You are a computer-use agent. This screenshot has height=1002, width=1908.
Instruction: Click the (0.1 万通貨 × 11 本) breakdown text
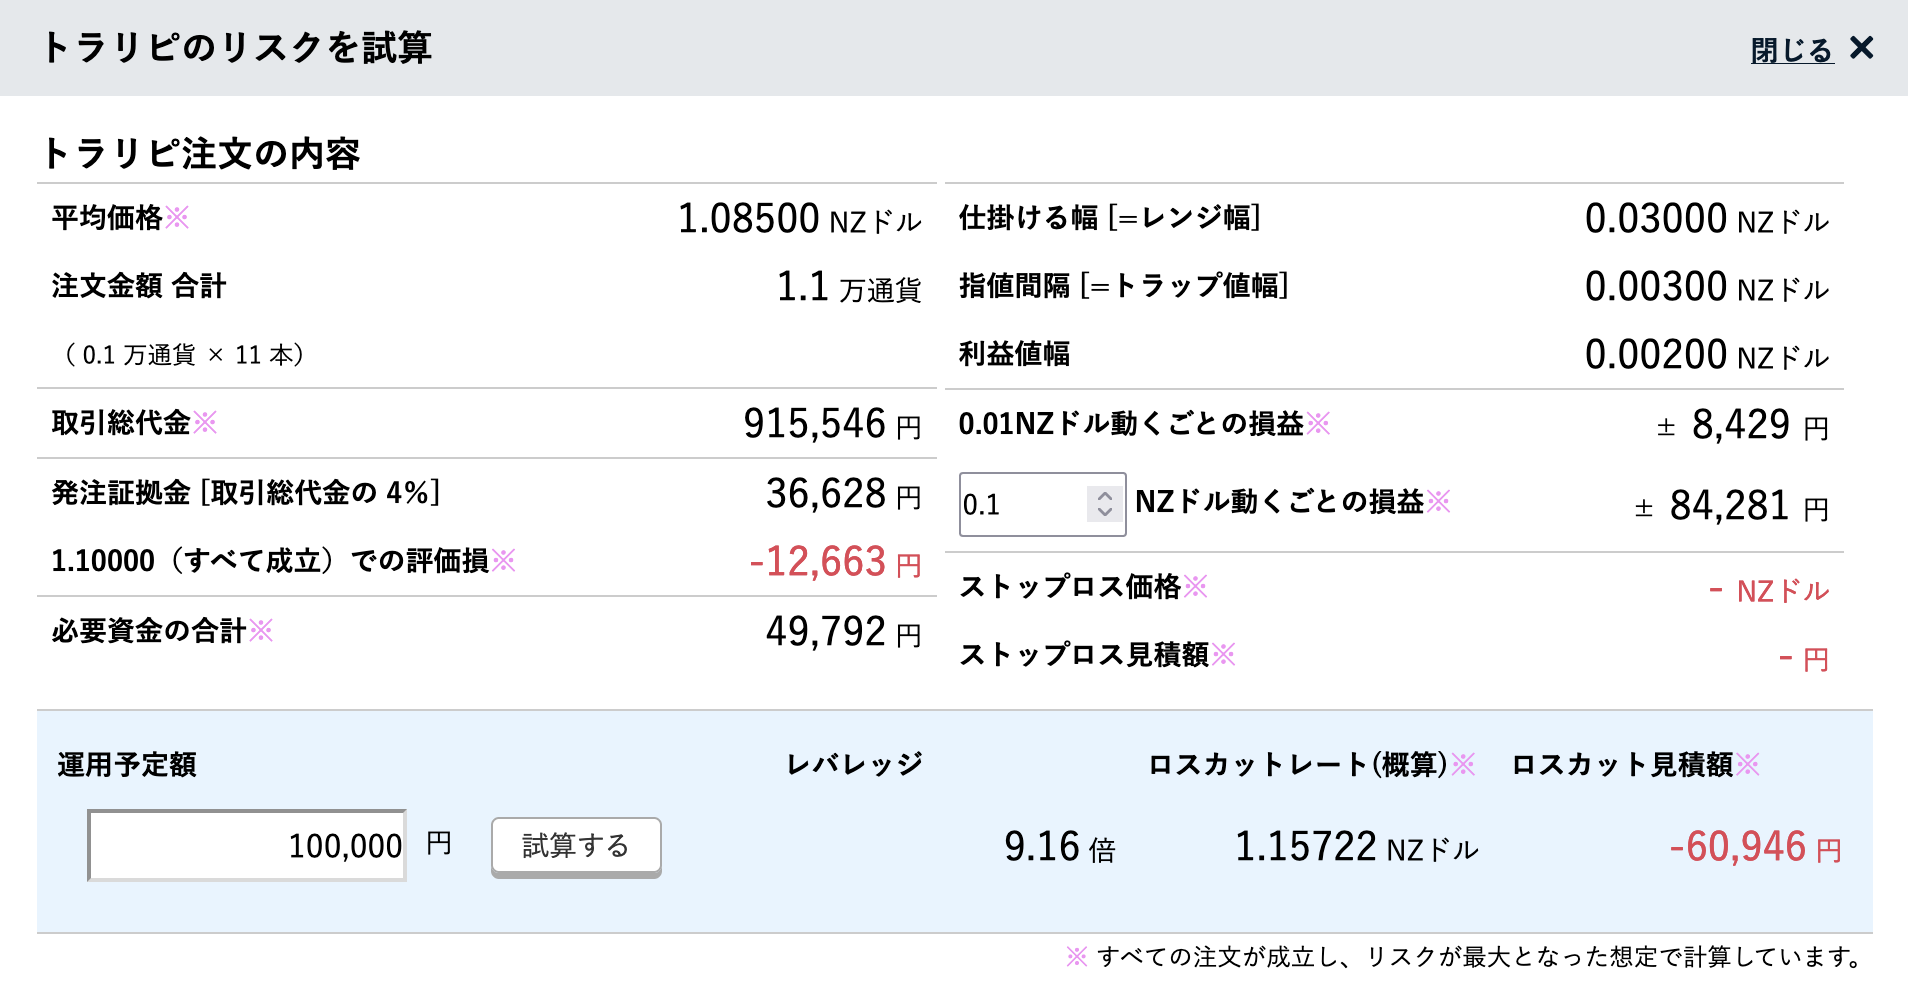point(184,355)
